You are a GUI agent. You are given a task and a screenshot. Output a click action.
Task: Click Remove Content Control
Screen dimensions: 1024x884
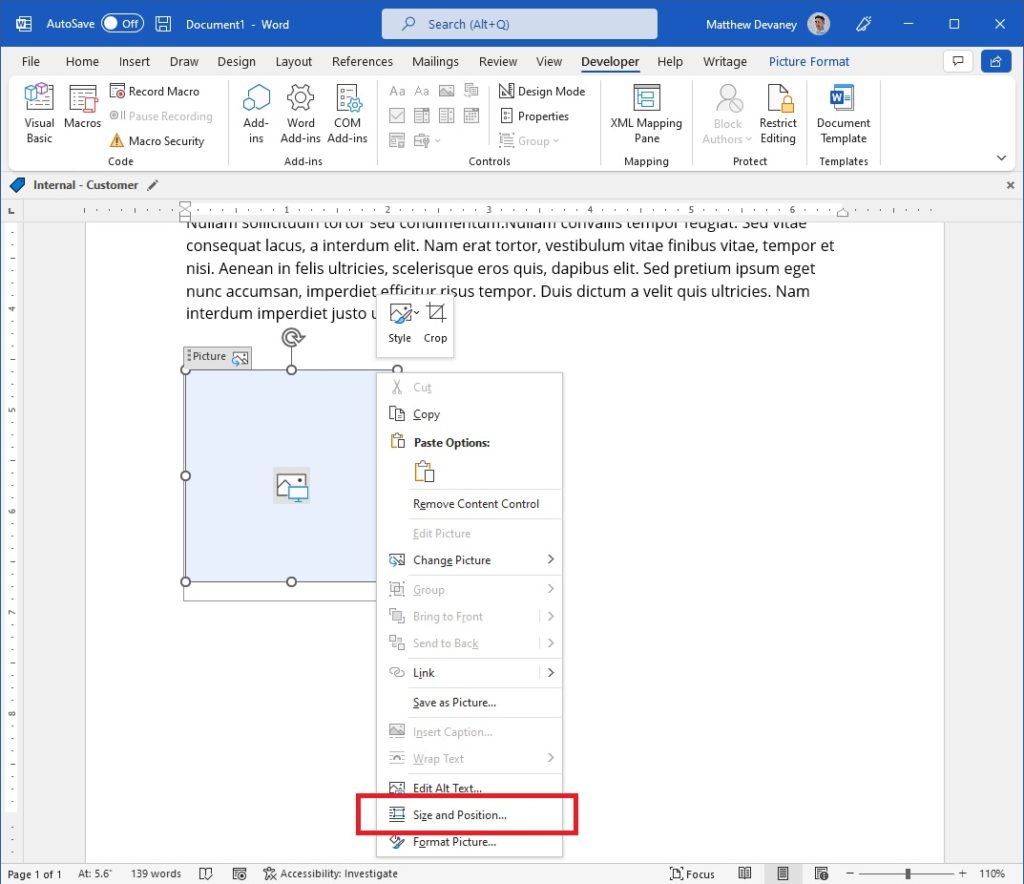[x=476, y=504]
